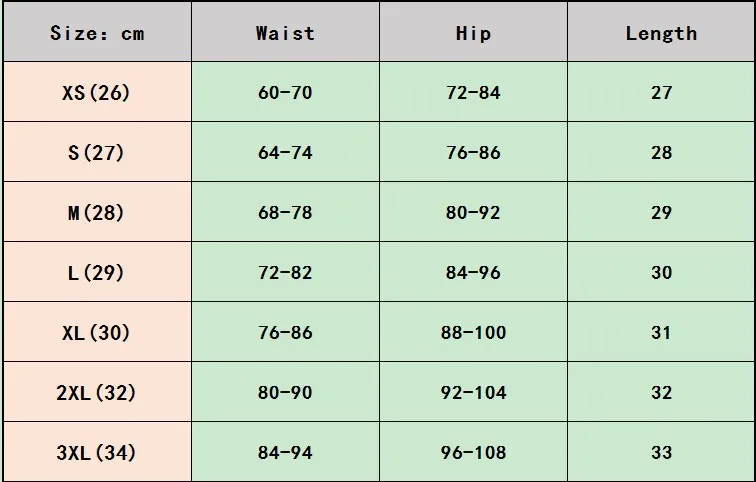
Task: Select the Waist column header
Action: 285,33
